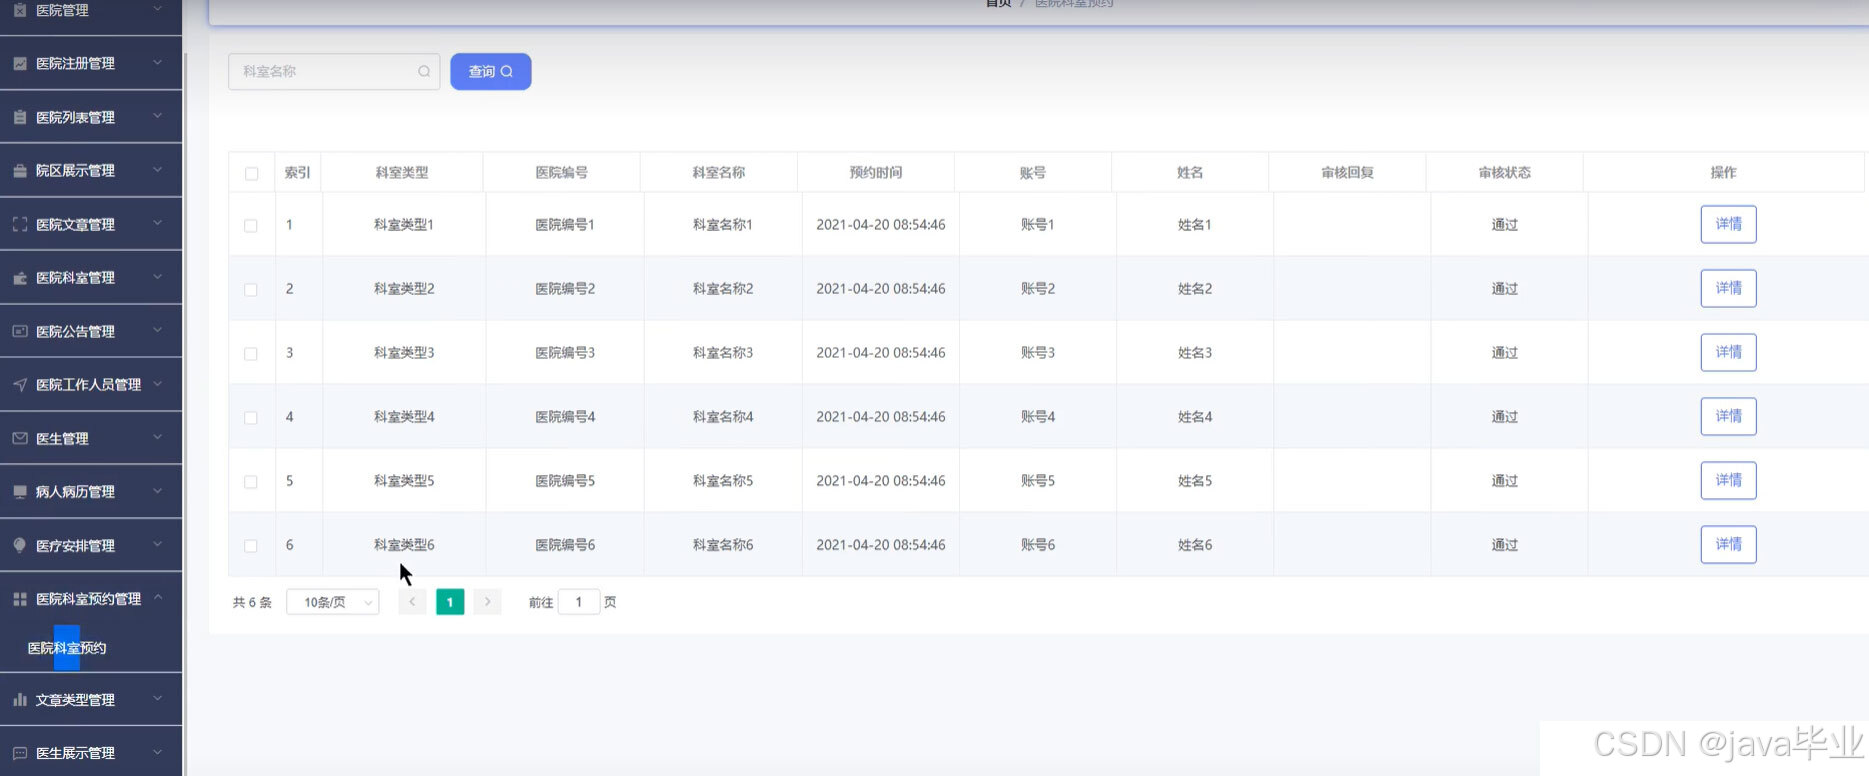Click the 医生管理 envelope icon
This screenshot has height=776, width=1869.
pyautogui.click(x=20, y=438)
